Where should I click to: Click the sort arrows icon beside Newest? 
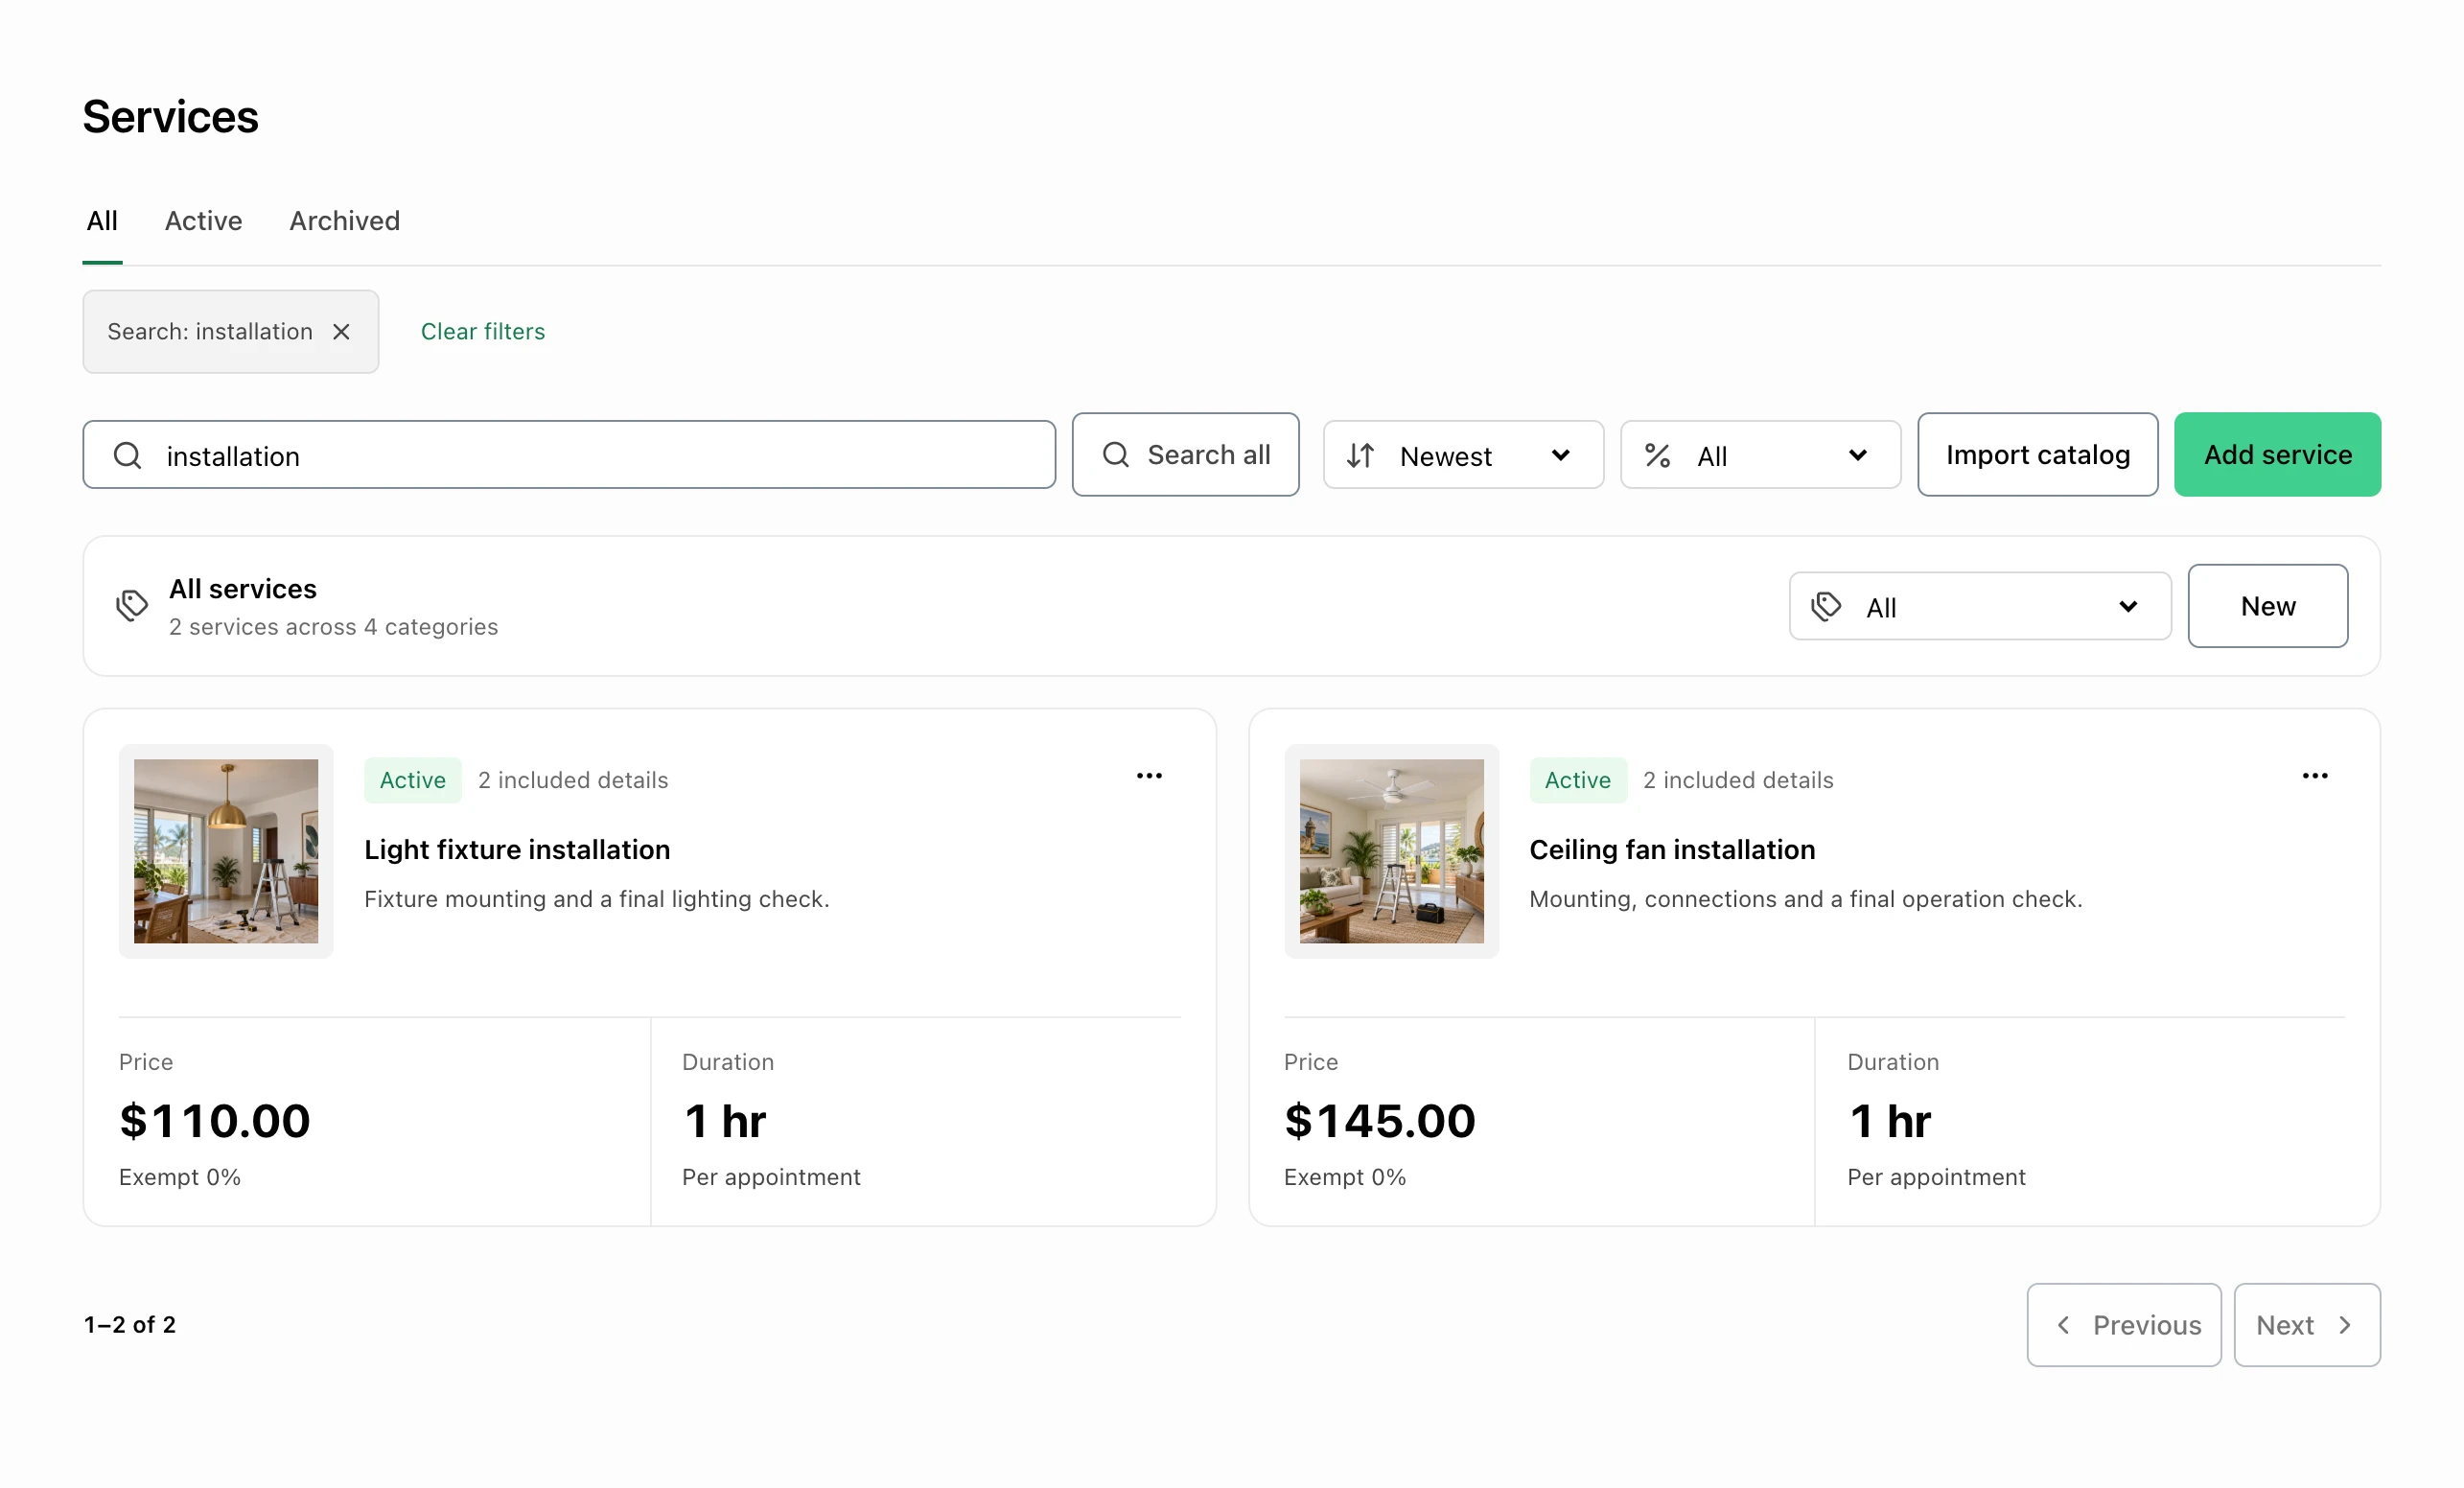point(1360,455)
